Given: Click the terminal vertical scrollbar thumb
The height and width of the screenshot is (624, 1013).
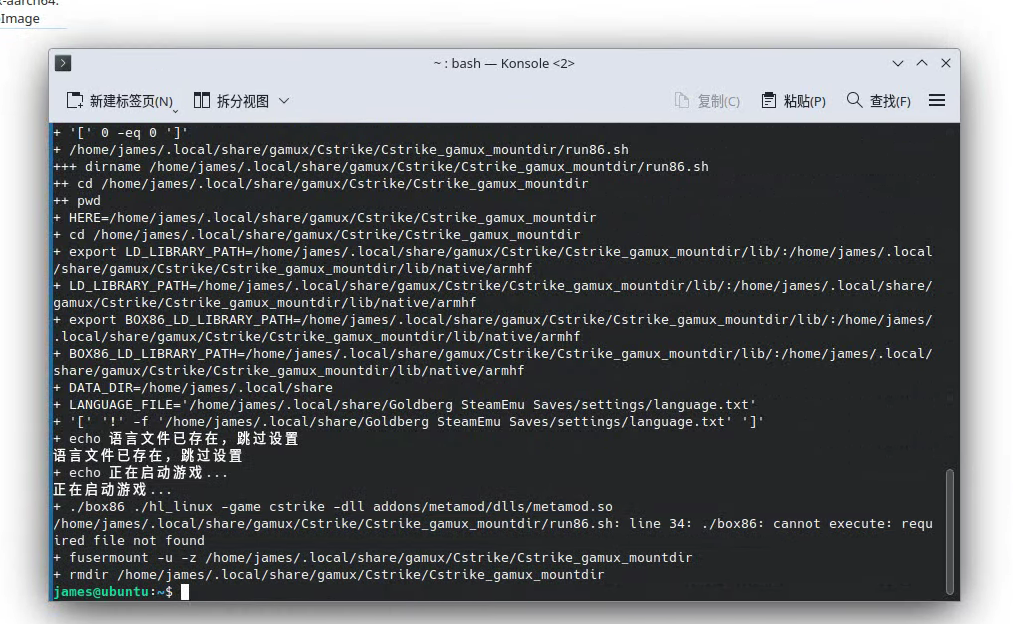Looking at the screenshot, I should pos(950,532).
